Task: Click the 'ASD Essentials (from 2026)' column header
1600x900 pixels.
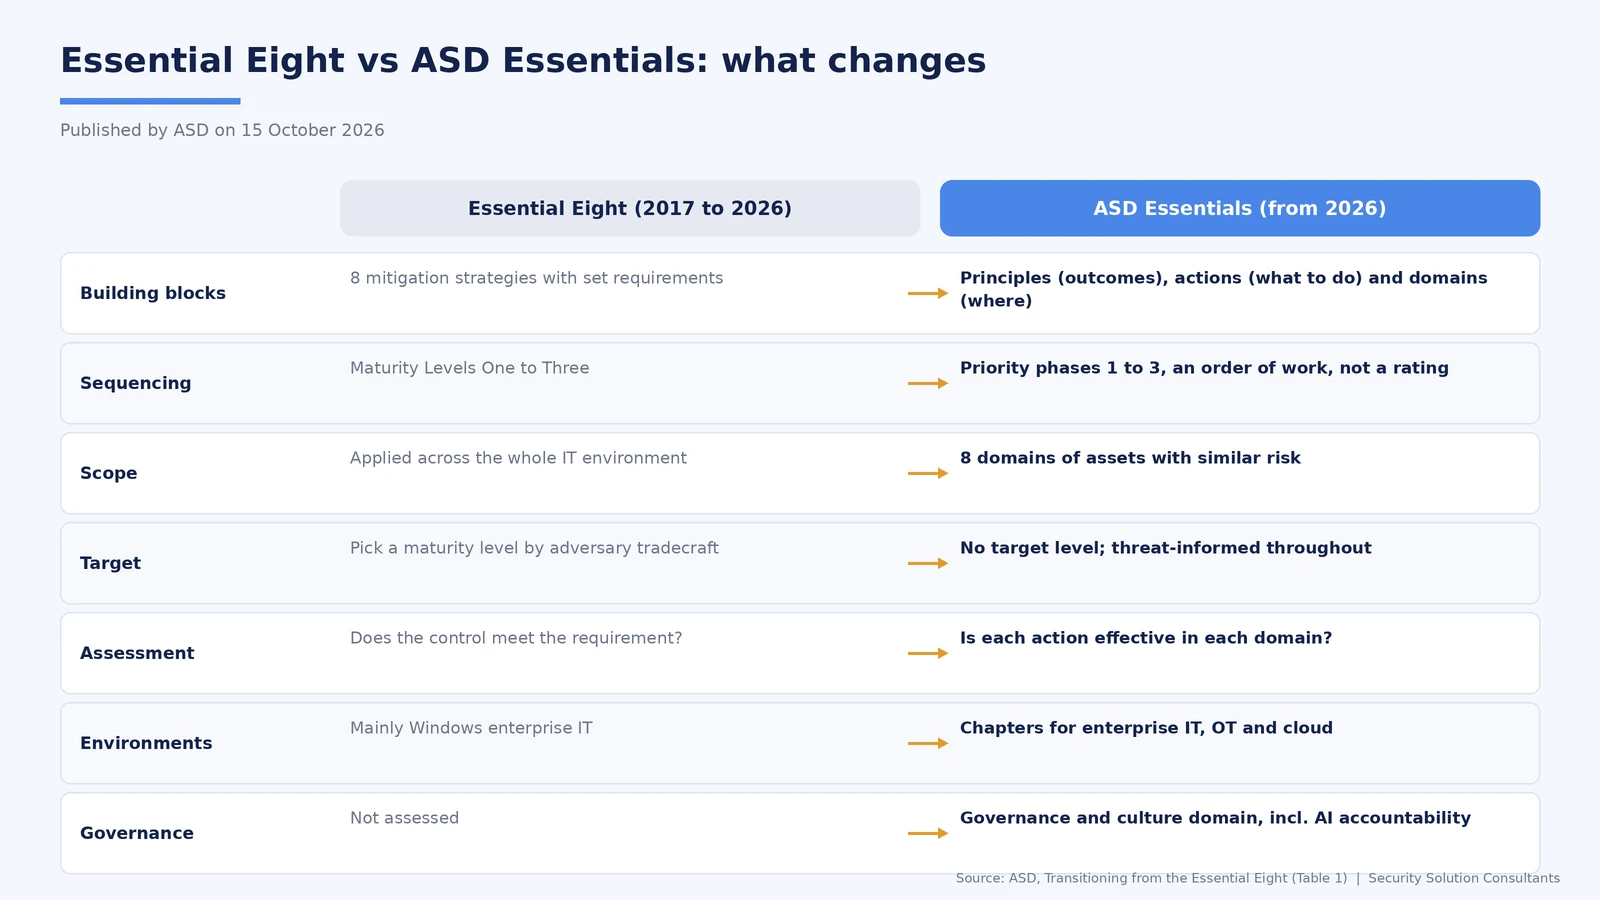Action: [1240, 208]
